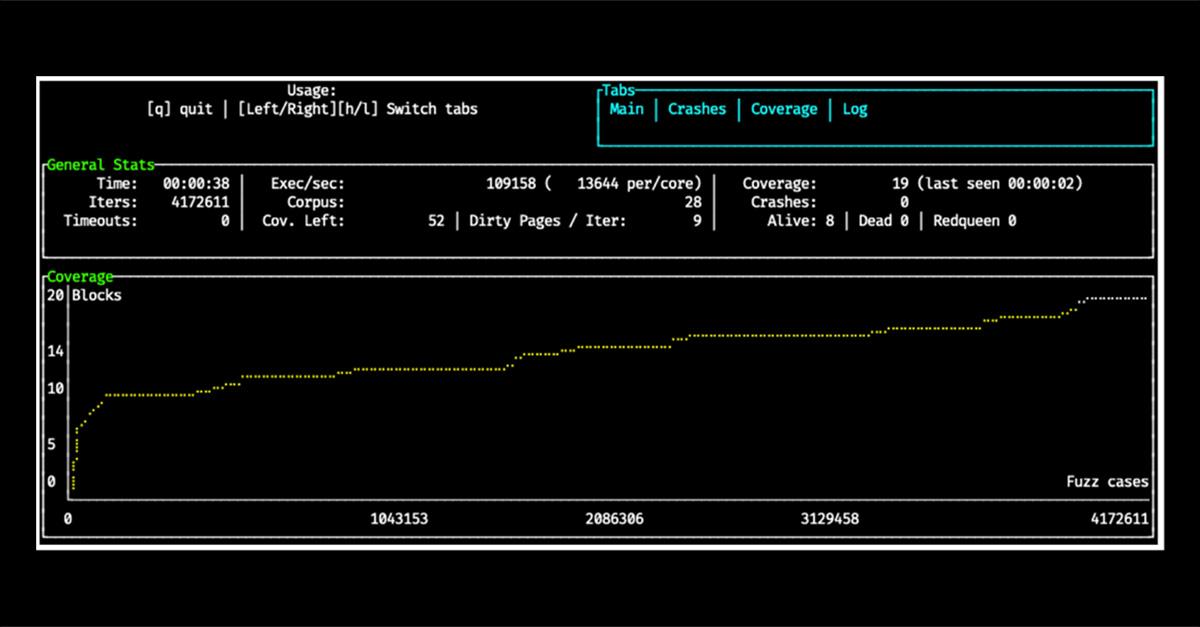Click the green Coverage chart panel title
This screenshot has height=627, width=1200.
[80, 276]
